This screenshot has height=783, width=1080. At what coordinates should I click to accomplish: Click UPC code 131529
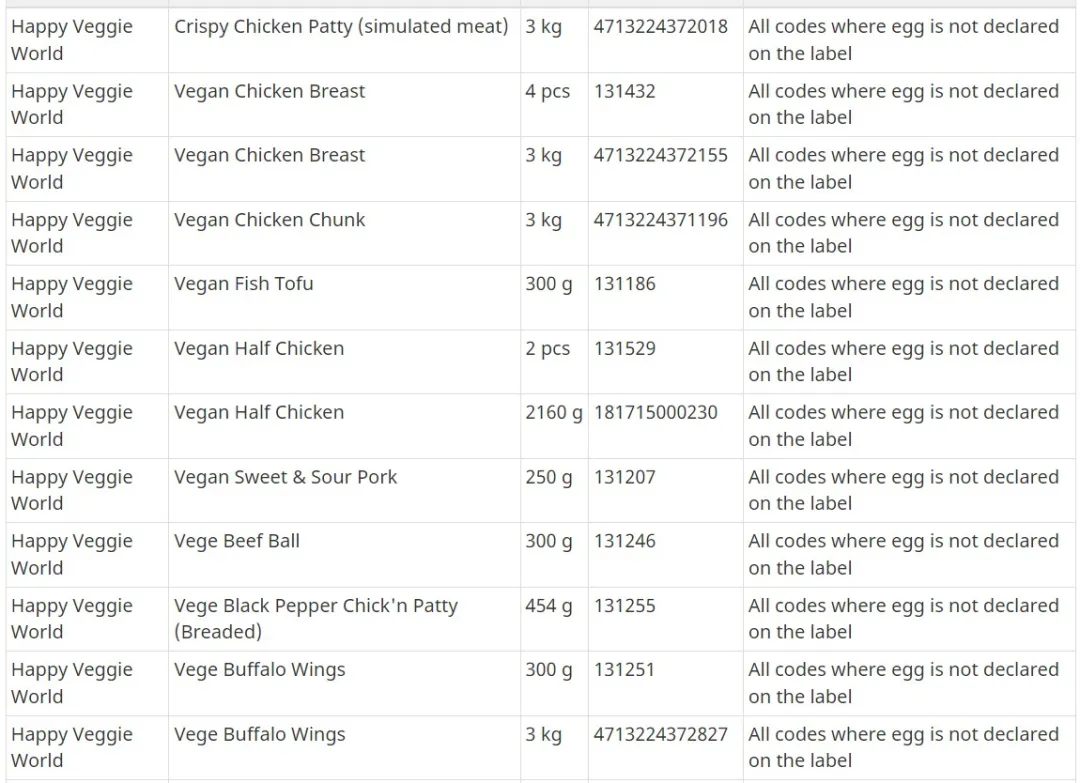pyautogui.click(x=625, y=348)
